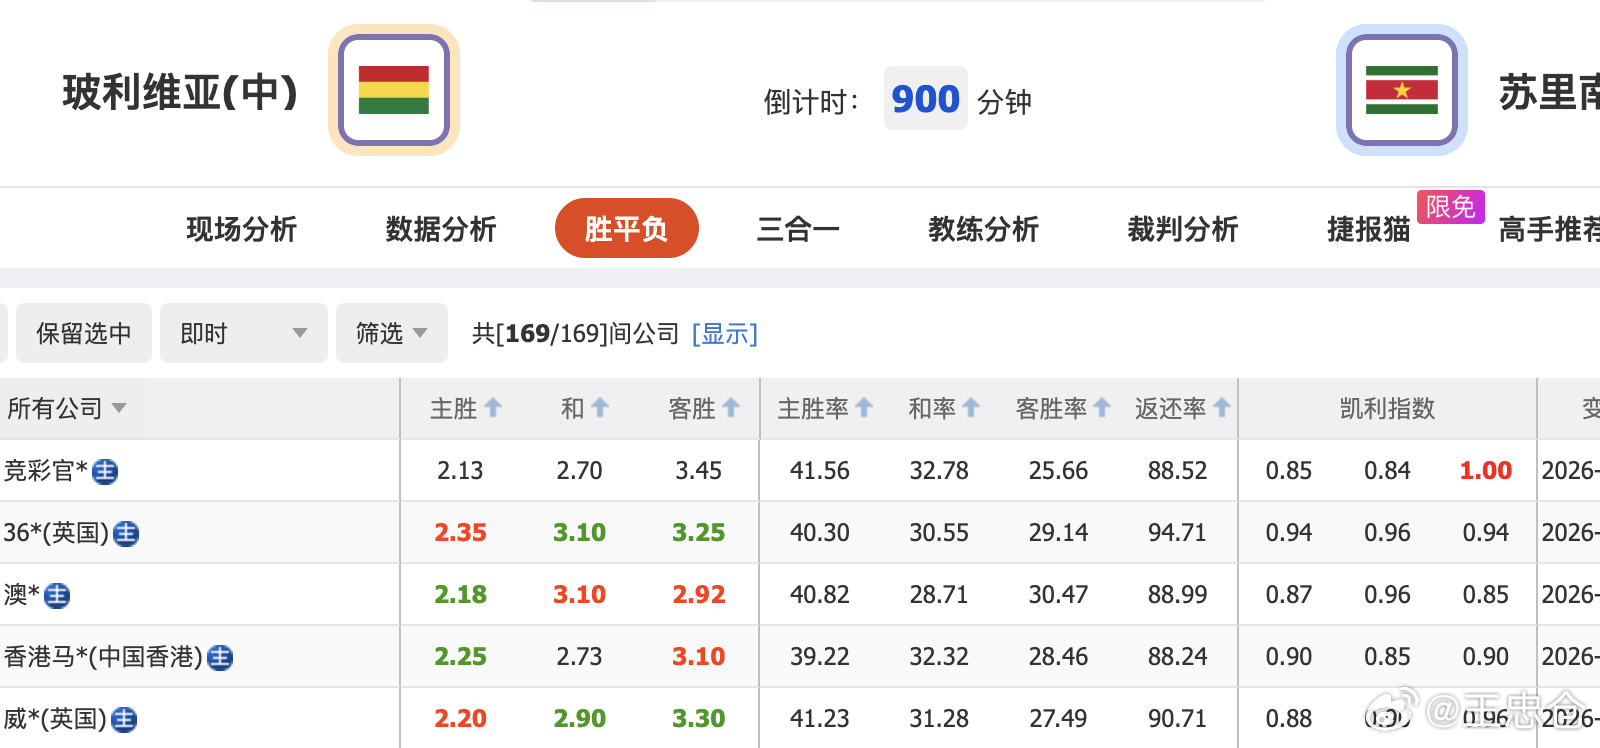
Task: Click 竞彩官 home win rate 41.56
Action: 820,470
